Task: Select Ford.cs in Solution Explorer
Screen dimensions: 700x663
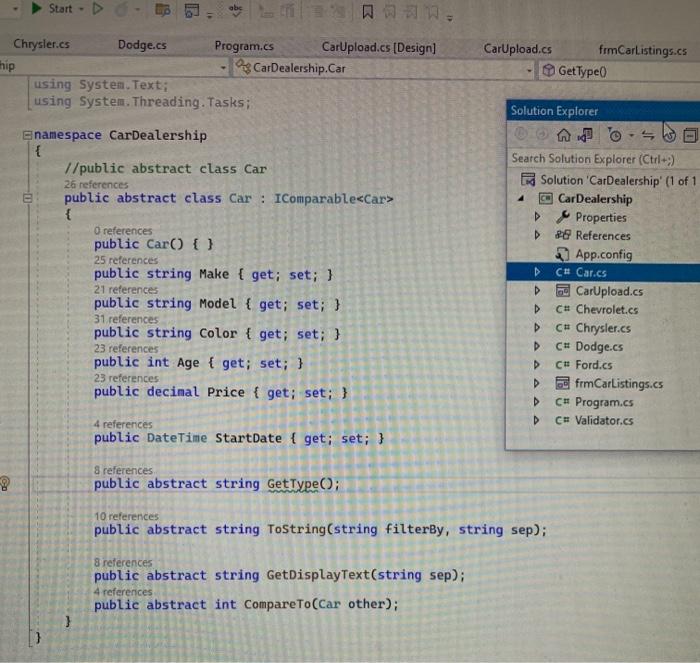Action: pyautogui.click(x=593, y=365)
